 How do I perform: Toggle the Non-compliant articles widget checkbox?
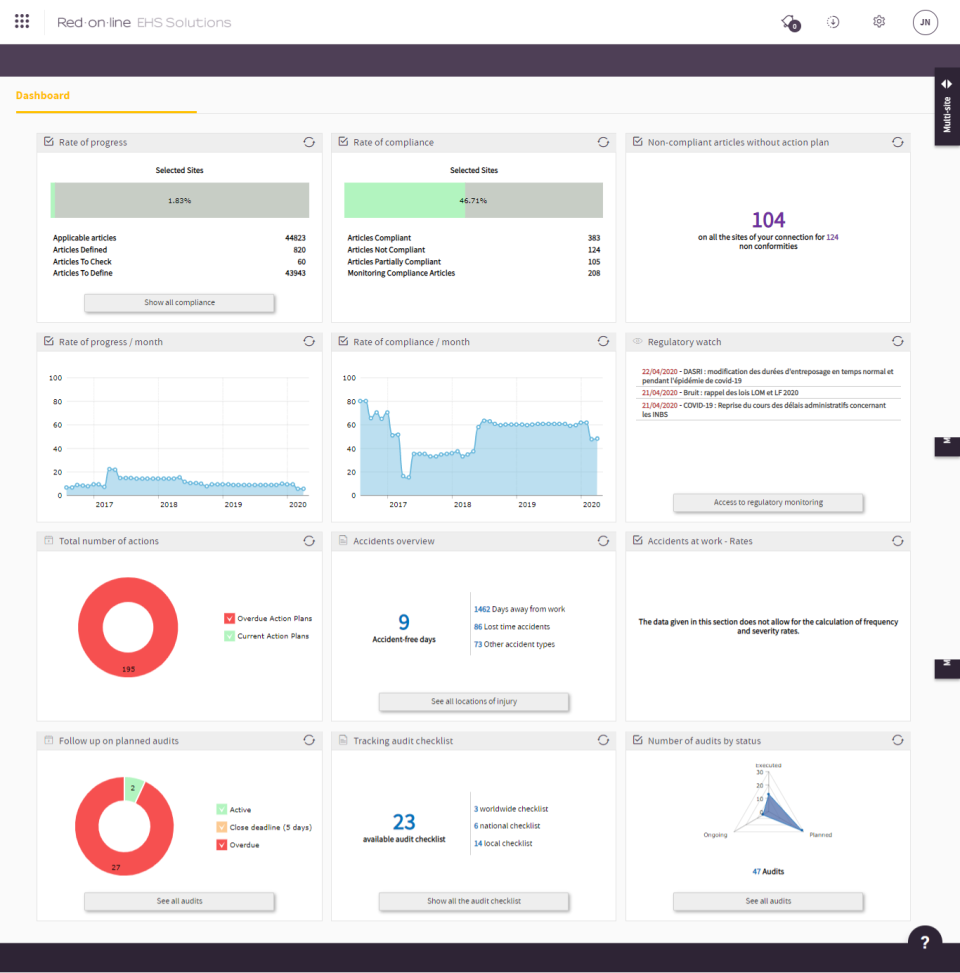[636, 142]
